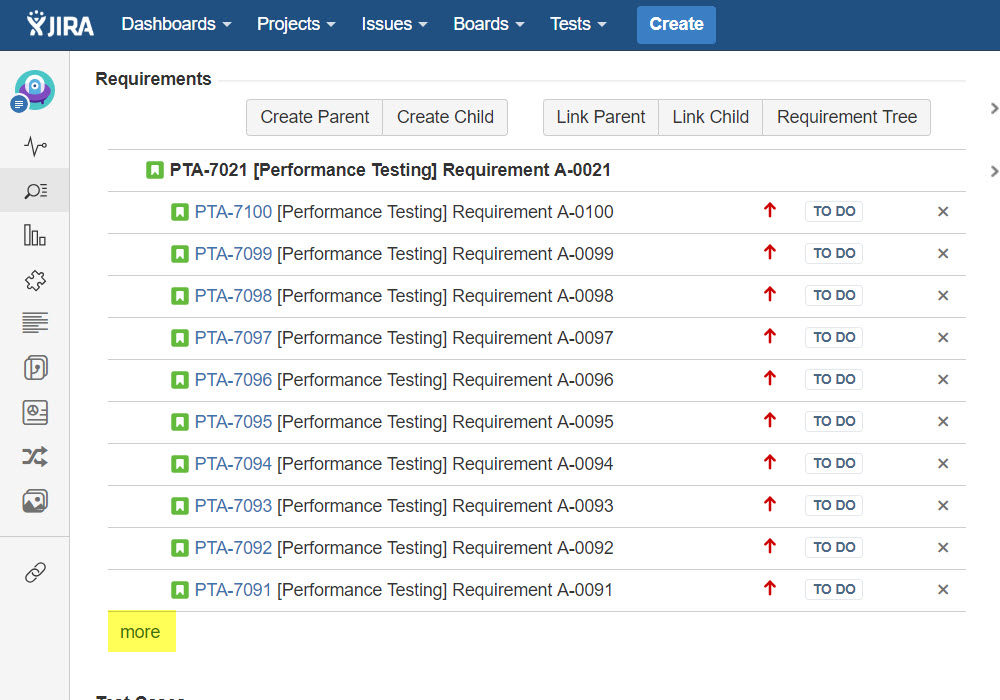Image resolution: width=1000 pixels, height=700 pixels.
Task: Click the Requirement Tree button
Action: (846, 117)
